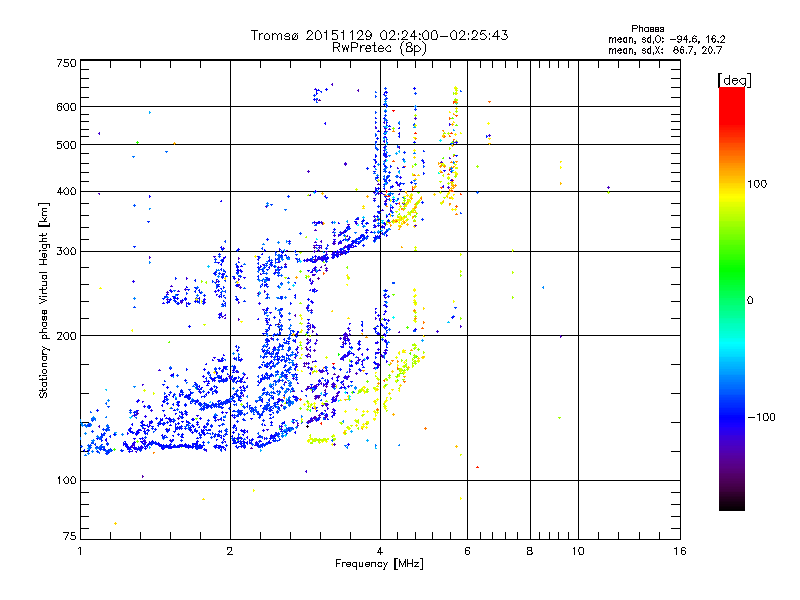Click the colorbar '-100' tick label
This screenshot has width=800, height=600.
(762, 417)
